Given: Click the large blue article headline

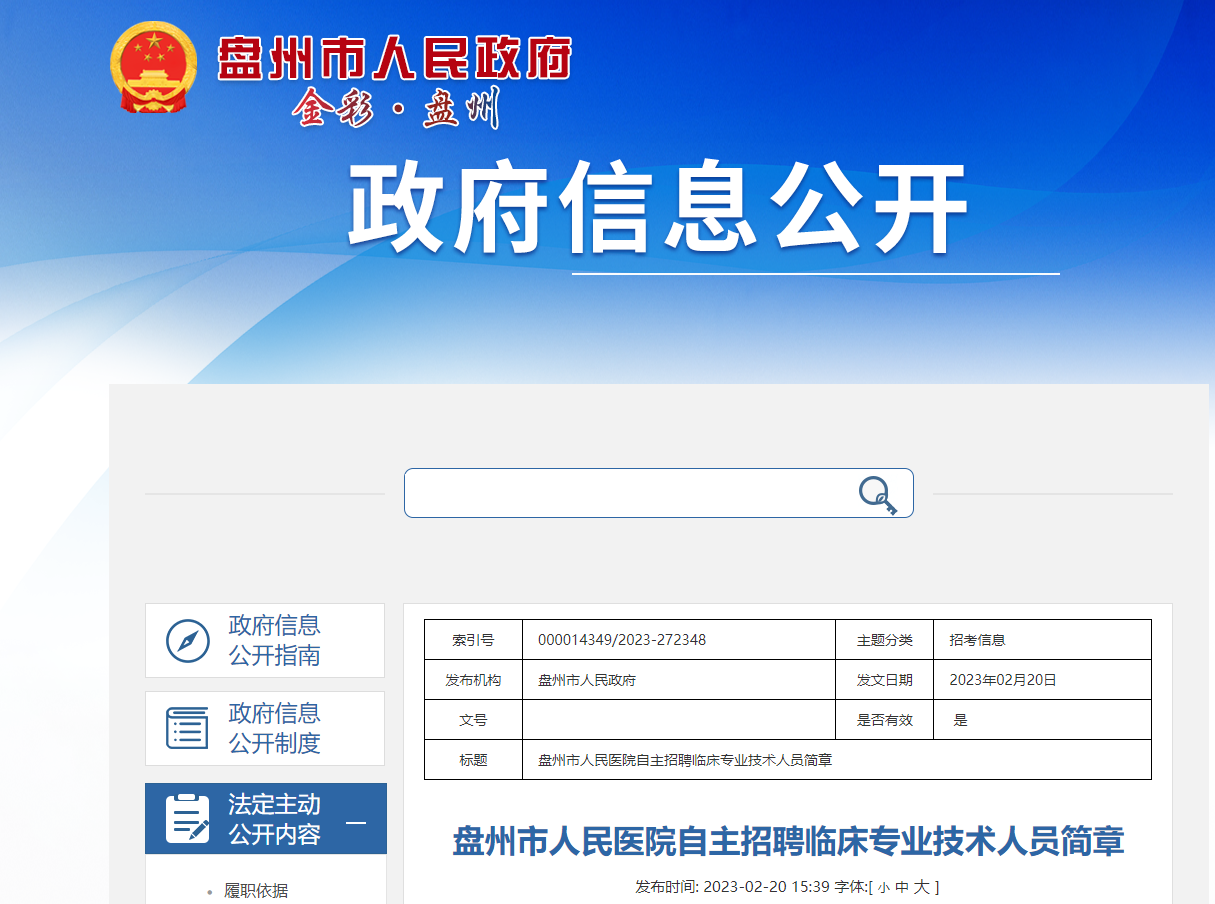Looking at the screenshot, I should pos(788,842).
